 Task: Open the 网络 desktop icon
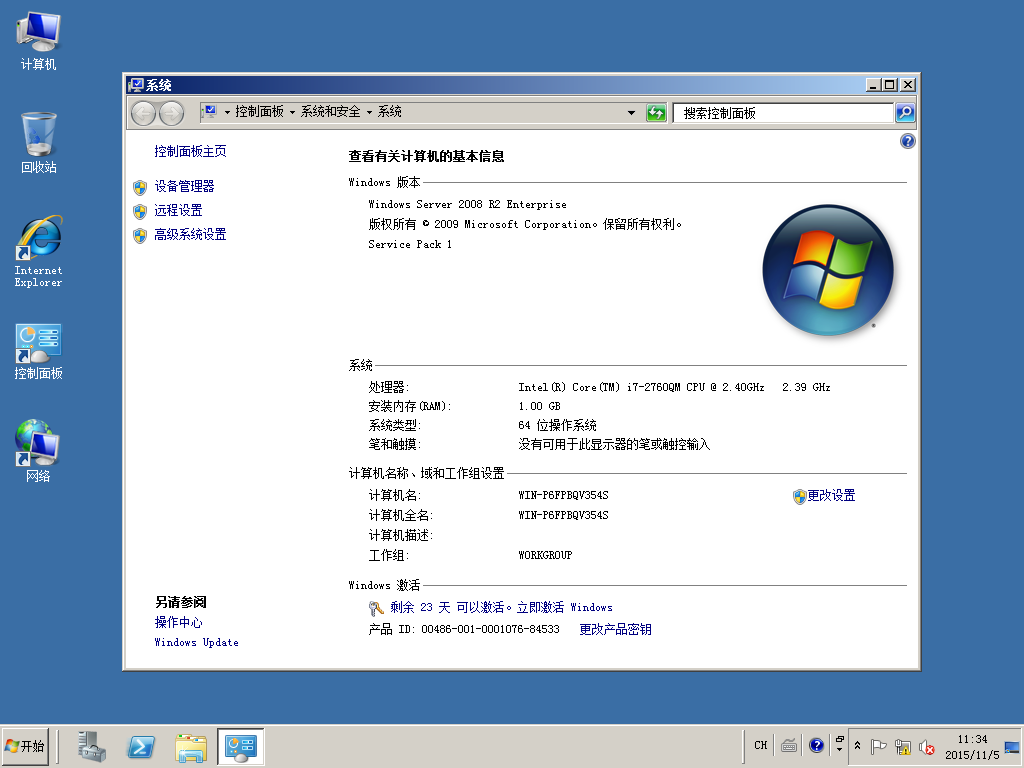[x=39, y=451]
